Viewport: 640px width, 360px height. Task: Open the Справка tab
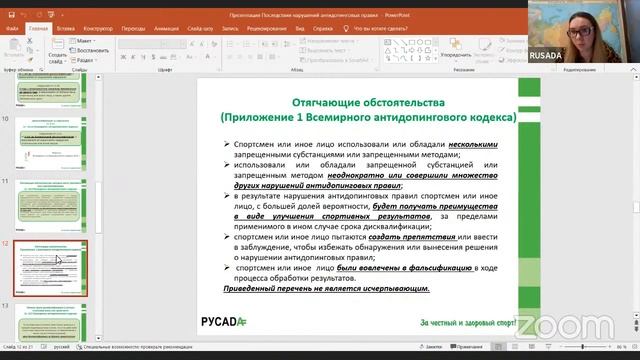pyautogui.click(x=322, y=29)
